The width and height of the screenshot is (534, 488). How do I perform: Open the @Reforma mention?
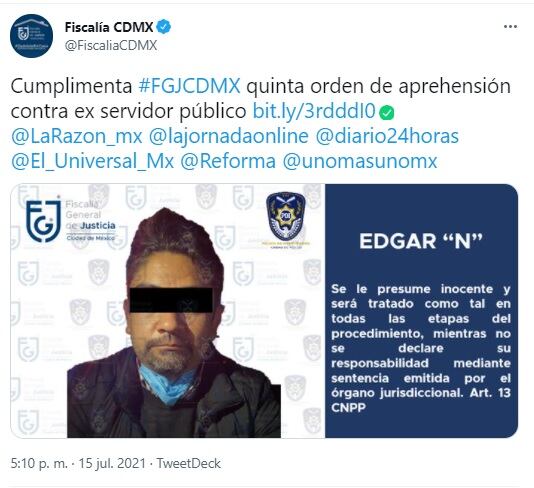(x=228, y=161)
